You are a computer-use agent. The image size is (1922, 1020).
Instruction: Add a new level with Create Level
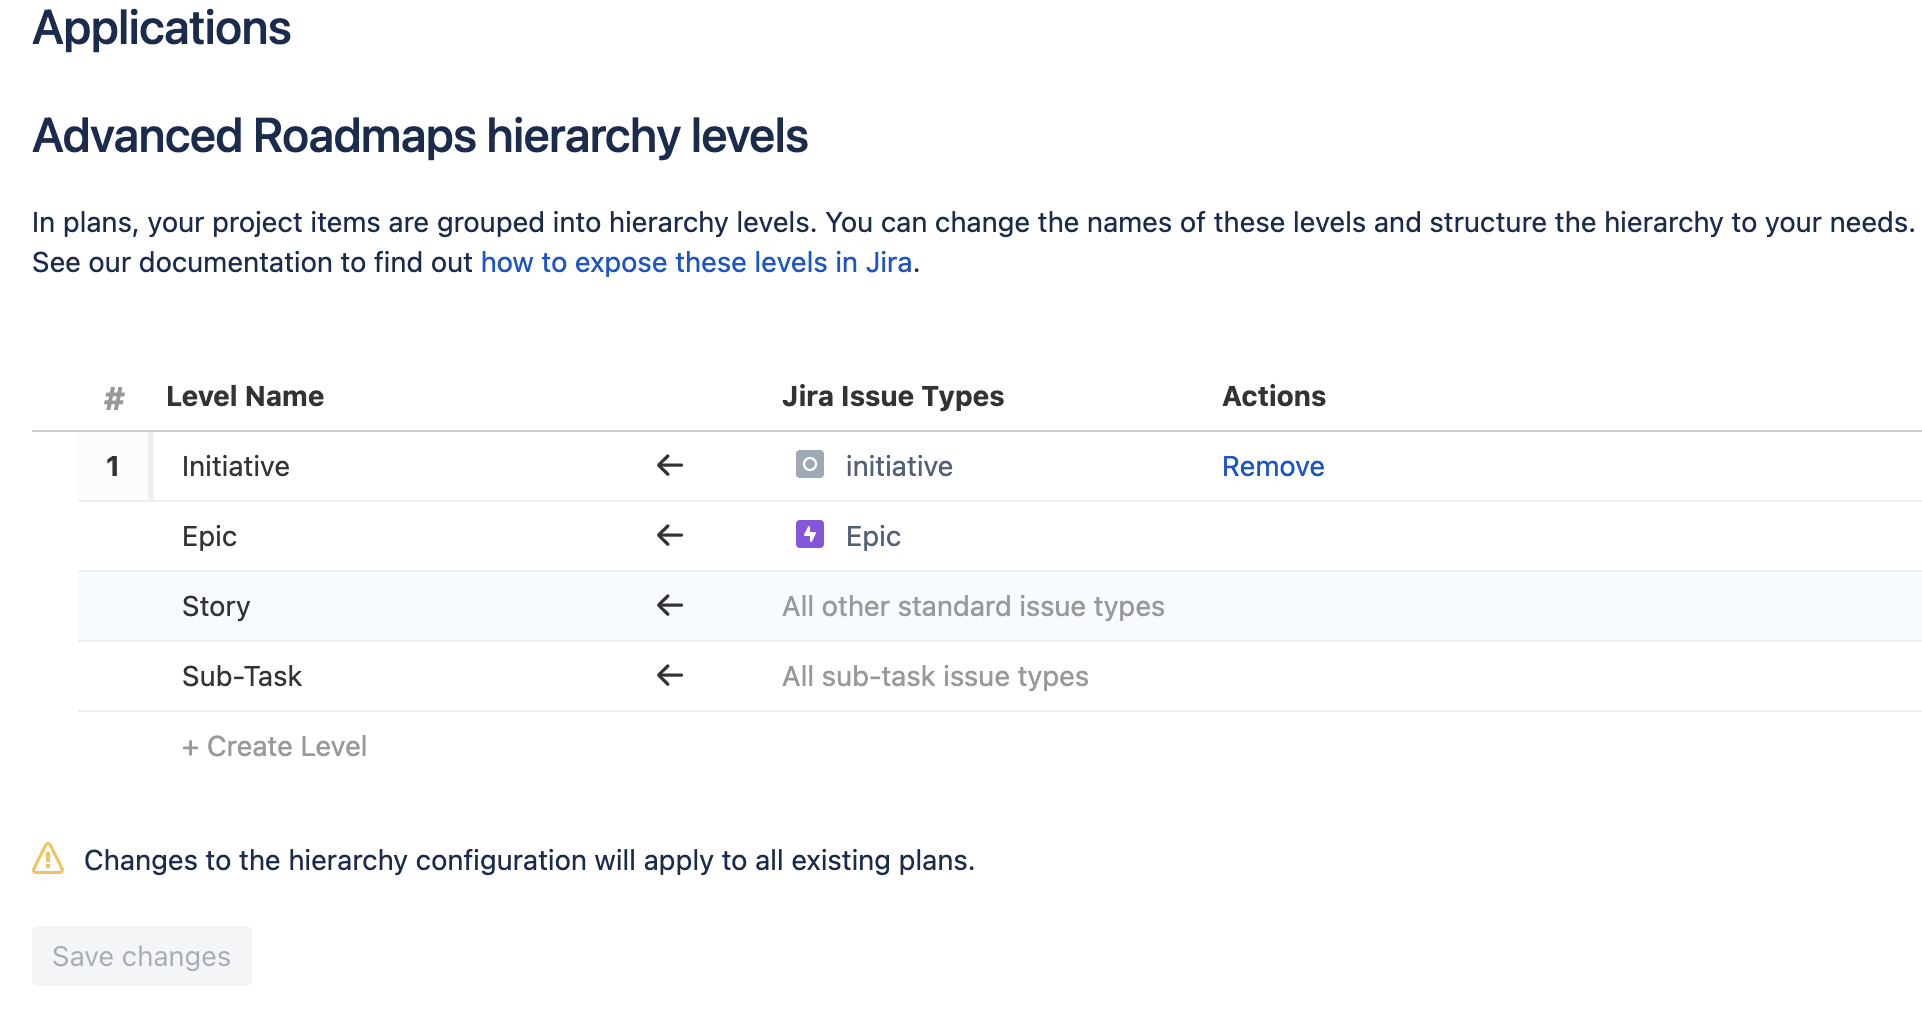274,746
